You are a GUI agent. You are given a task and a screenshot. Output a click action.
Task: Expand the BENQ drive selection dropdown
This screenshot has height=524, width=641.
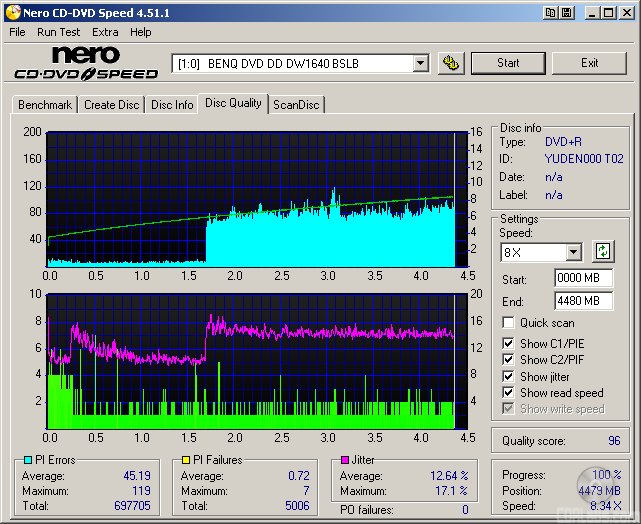pyautogui.click(x=420, y=63)
